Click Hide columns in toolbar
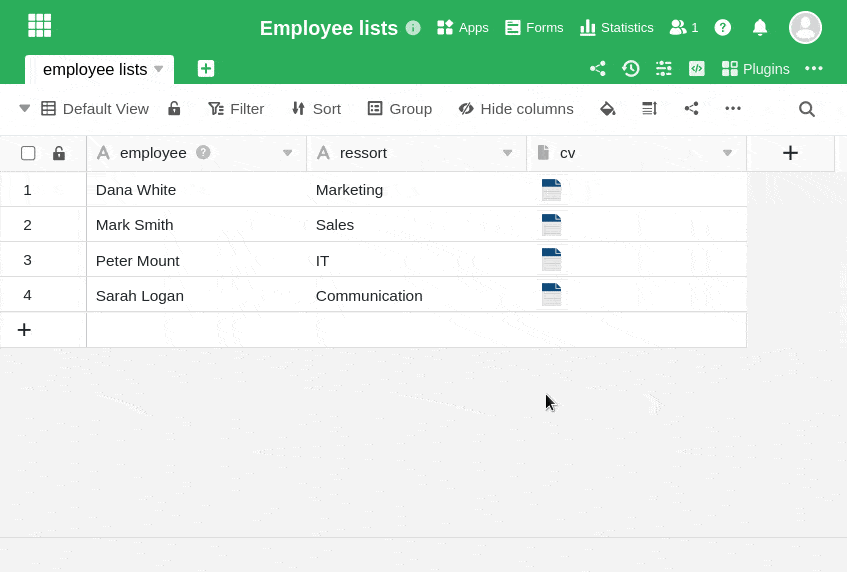Screen dimensions: 847x572 click(x=516, y=108)
